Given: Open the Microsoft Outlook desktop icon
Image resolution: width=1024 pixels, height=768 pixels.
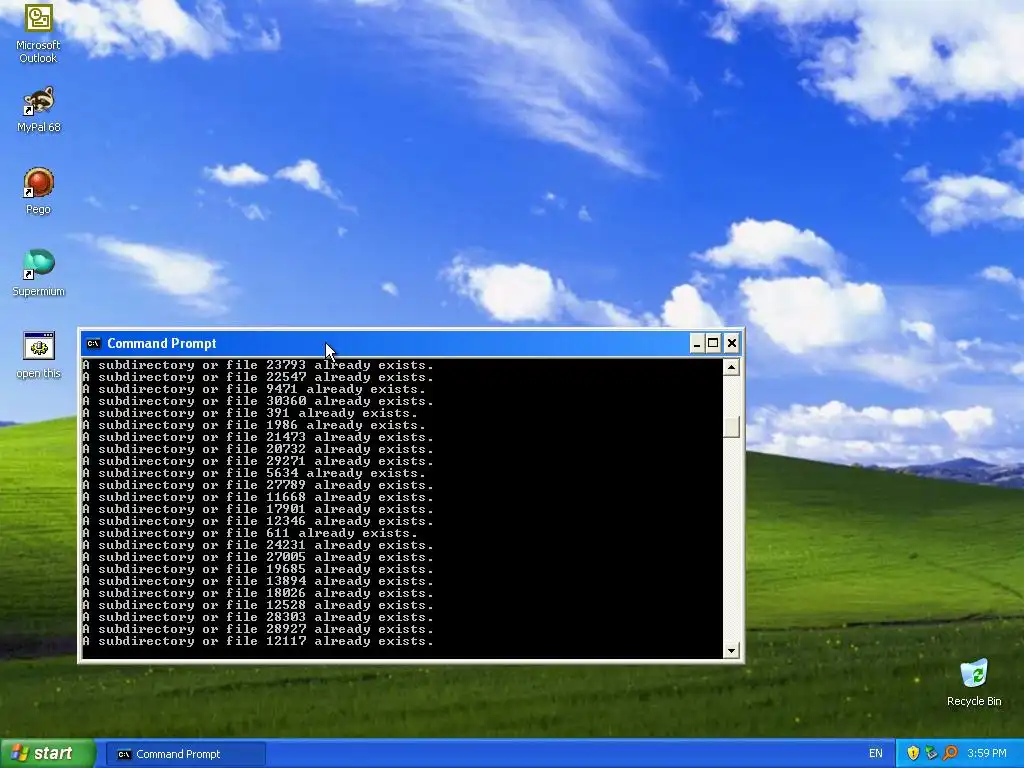Looking at the screenshot, I should pyautogui.click(x=38, y=33).
